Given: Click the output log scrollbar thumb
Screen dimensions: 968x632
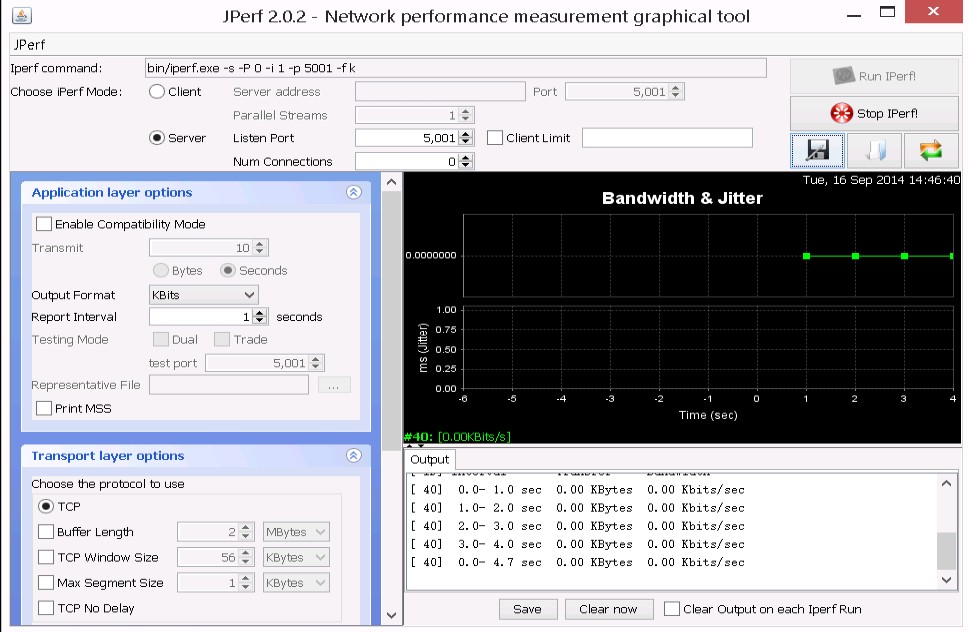Looking at the screenshot, I should pos(946,551).
